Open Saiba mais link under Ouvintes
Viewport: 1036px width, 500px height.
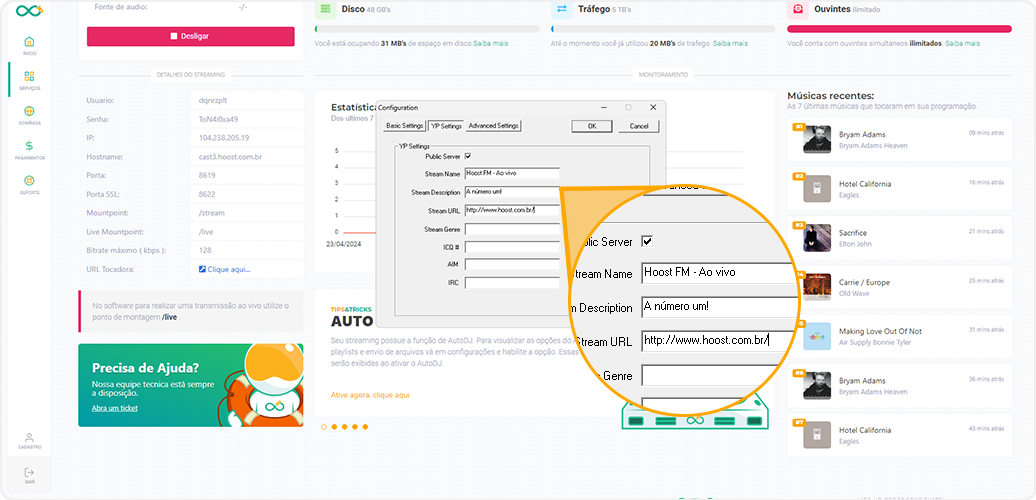tap(963, 44)
